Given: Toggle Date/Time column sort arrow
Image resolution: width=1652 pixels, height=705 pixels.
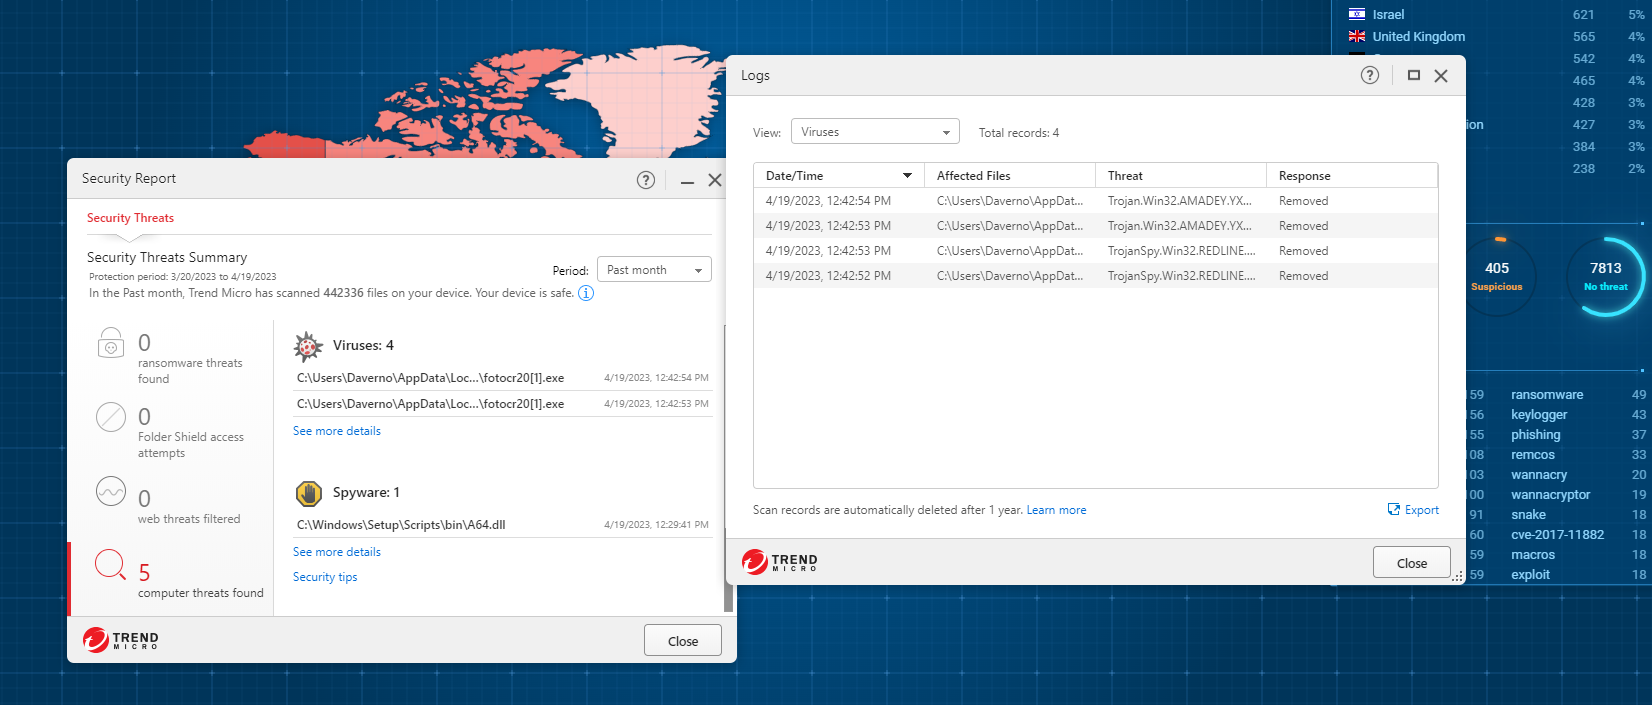Looking at the screenshot, I should coord(907,176).
